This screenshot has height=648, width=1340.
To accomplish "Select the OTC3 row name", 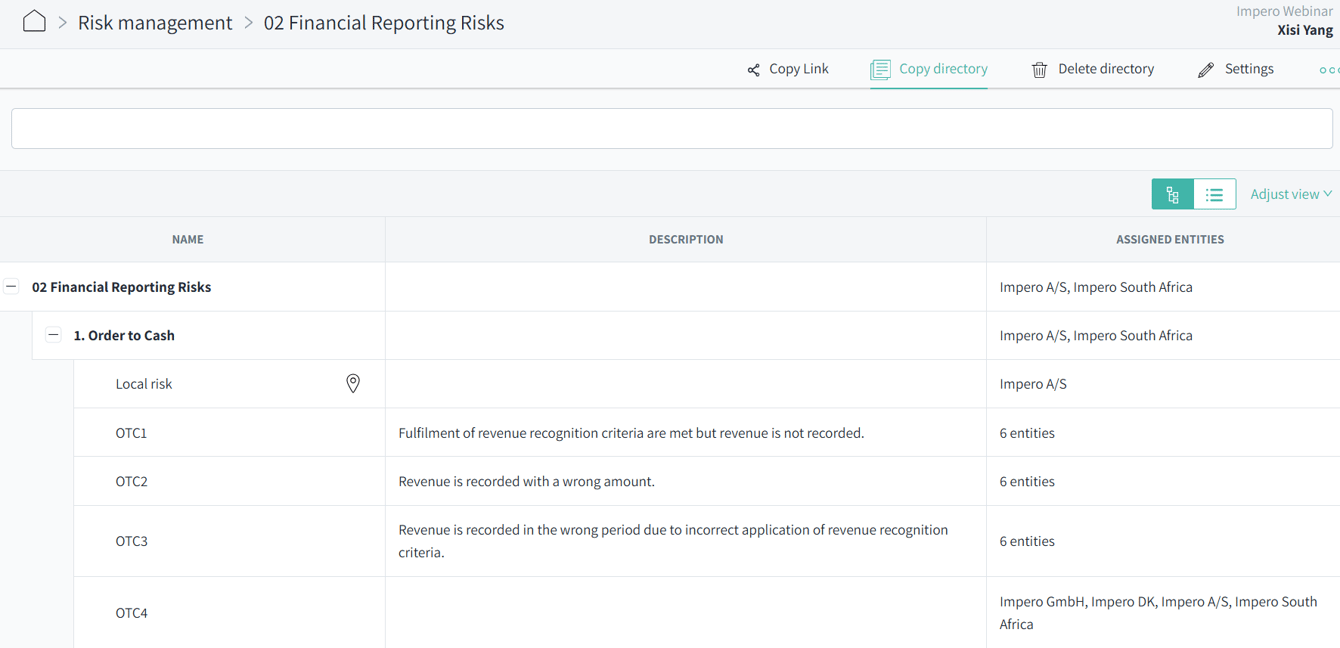I will pos(131,541).
